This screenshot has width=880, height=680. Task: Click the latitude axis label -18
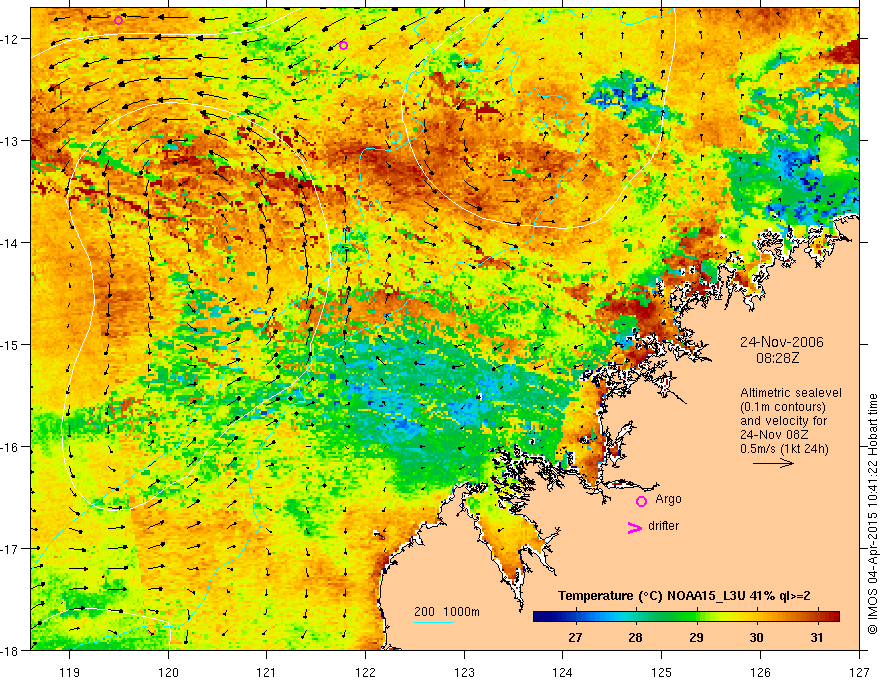12,651
